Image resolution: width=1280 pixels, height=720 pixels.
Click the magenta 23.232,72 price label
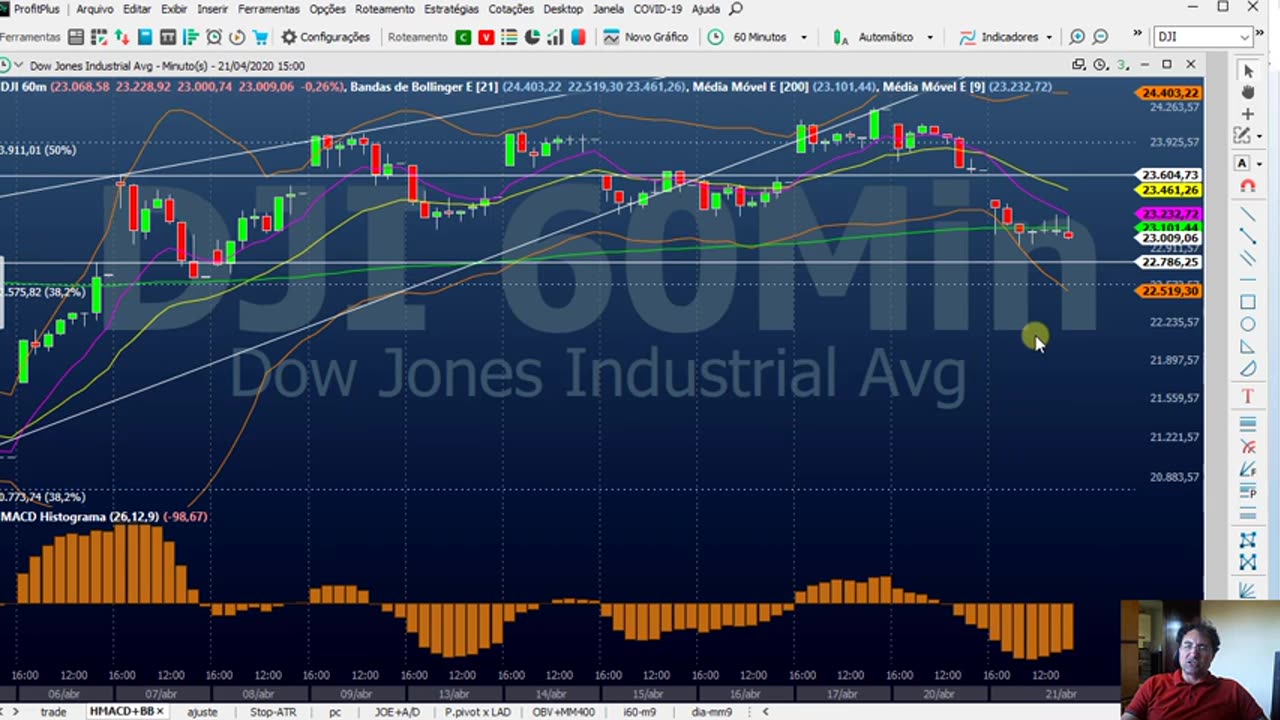1169,214
